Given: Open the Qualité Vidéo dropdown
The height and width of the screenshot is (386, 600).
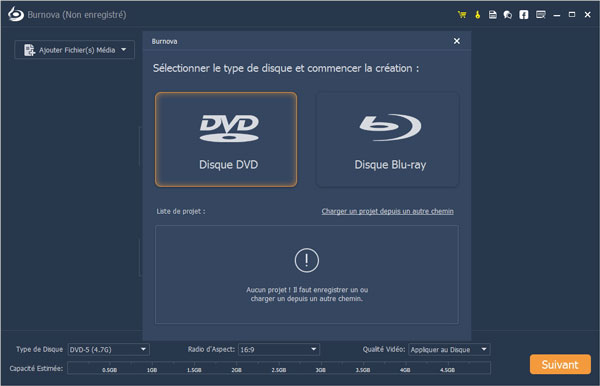Looking at the screenshot, I should [449, 349].
